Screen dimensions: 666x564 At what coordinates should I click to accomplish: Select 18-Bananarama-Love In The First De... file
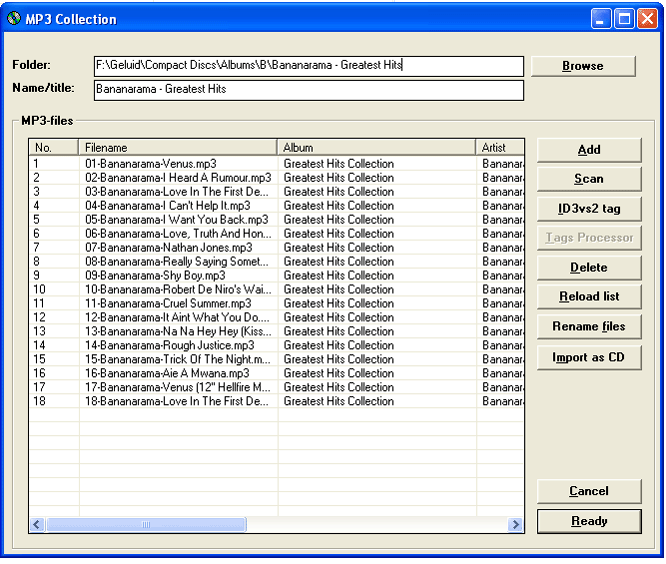tap(177, 401)
